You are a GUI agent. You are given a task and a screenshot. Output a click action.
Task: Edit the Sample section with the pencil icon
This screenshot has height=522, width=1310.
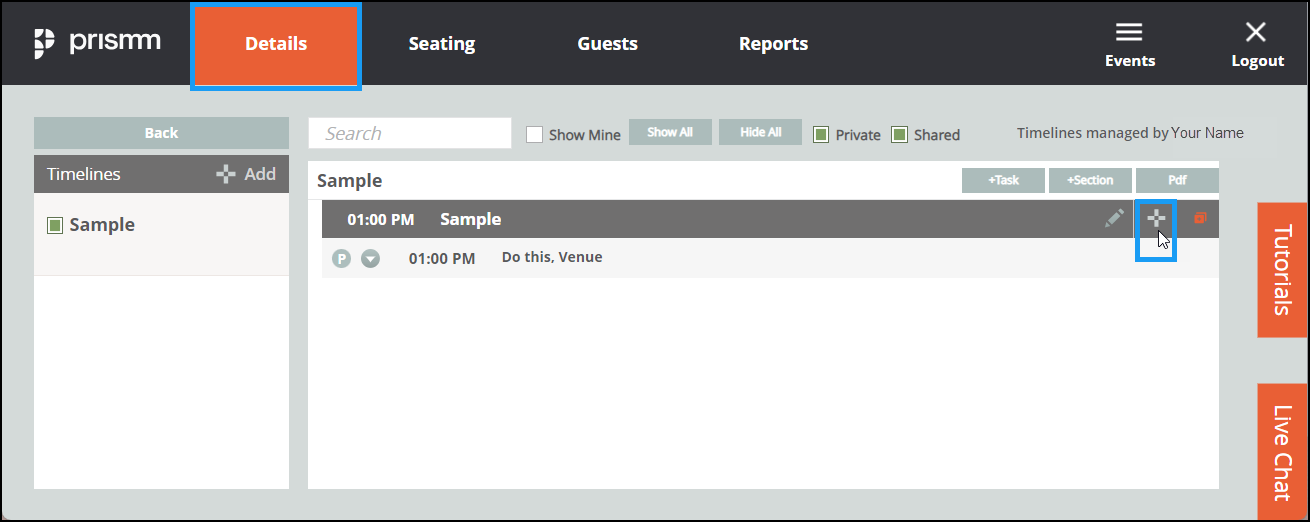click(1114, 218)
